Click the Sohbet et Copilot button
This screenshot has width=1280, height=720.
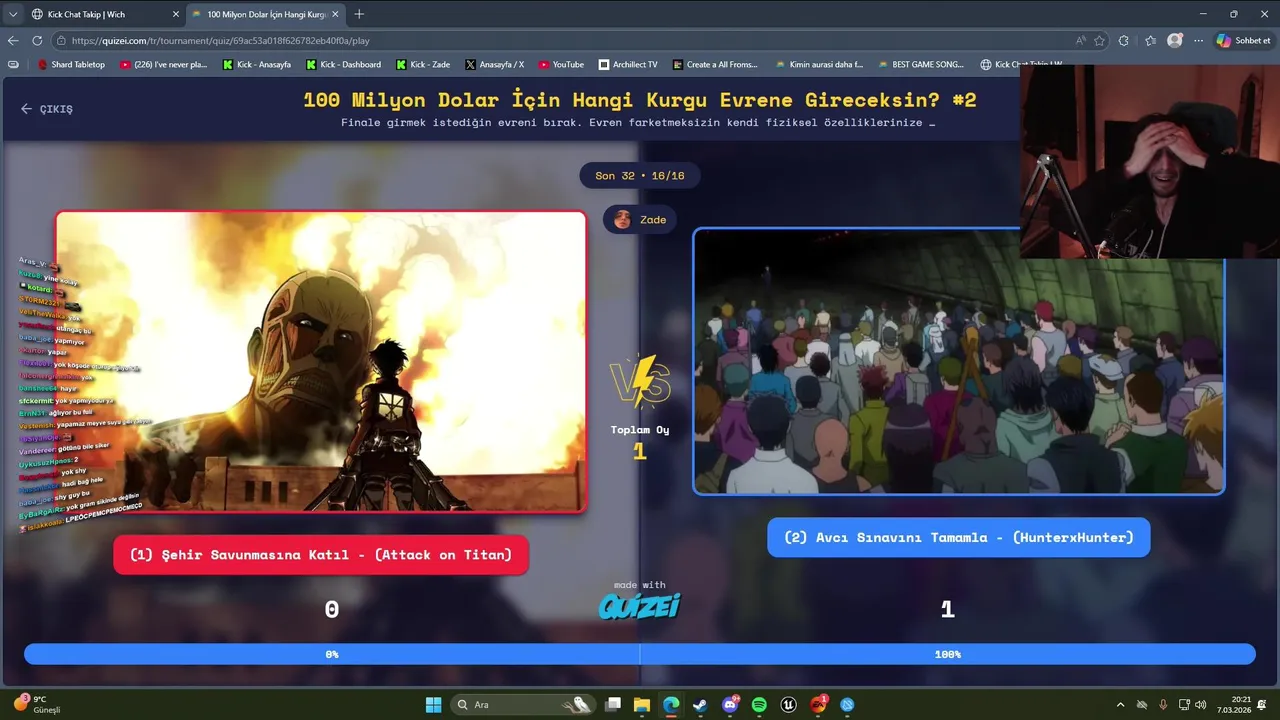pyautogui.click(x=1243, y=41)
